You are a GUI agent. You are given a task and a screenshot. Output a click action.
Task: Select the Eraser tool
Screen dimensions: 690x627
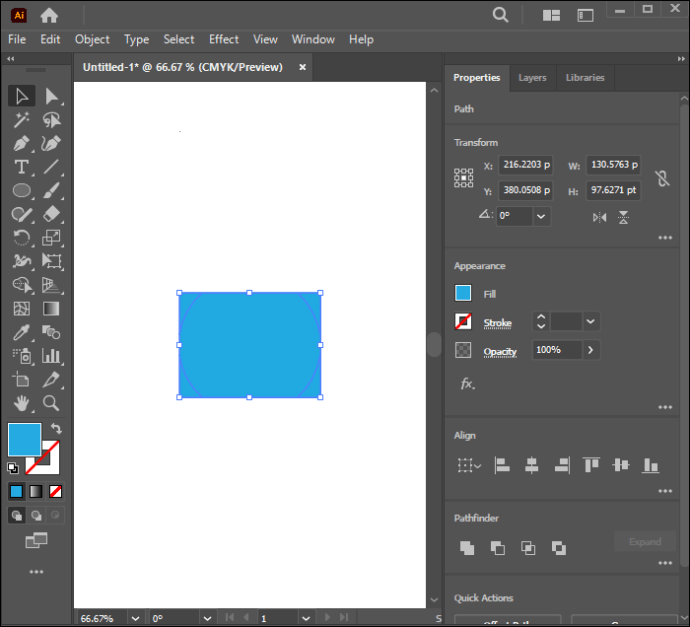pyautogui.click(x=51, y=215)
